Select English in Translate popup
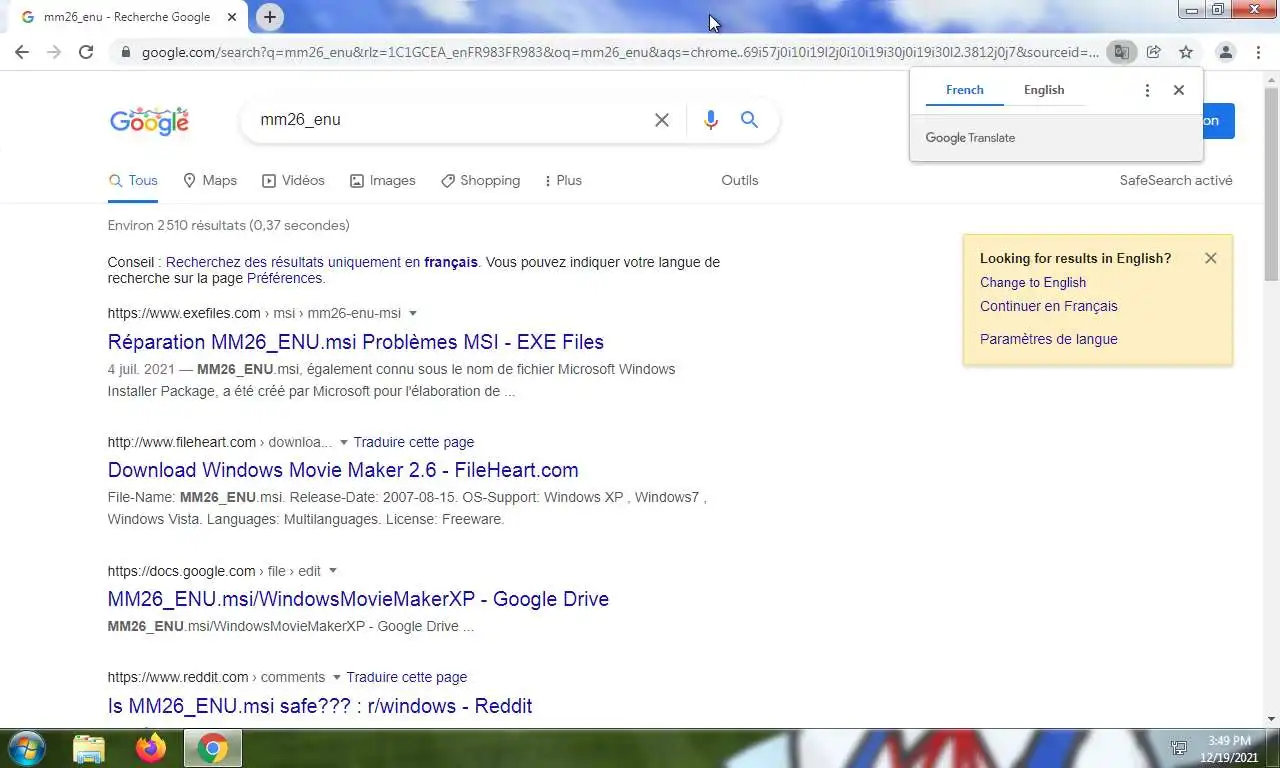This screenshot has width=1280, height=768. 1044,90
